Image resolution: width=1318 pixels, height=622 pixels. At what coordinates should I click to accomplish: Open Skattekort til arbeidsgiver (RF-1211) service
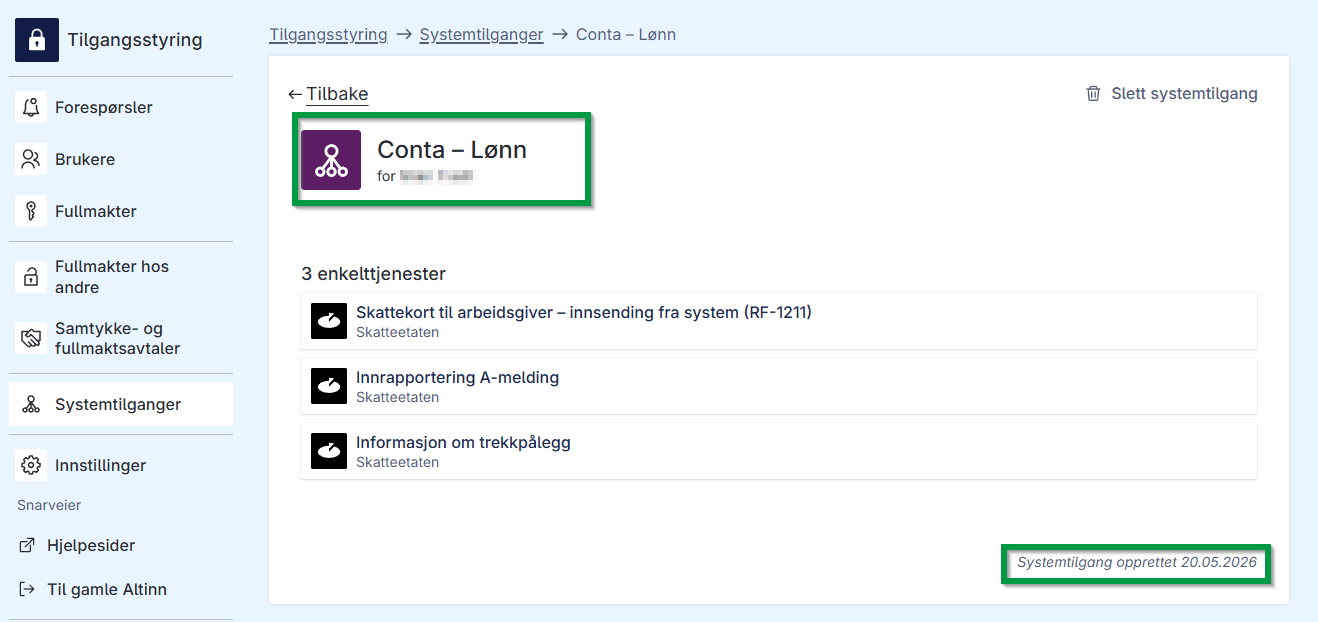[778, 321]
